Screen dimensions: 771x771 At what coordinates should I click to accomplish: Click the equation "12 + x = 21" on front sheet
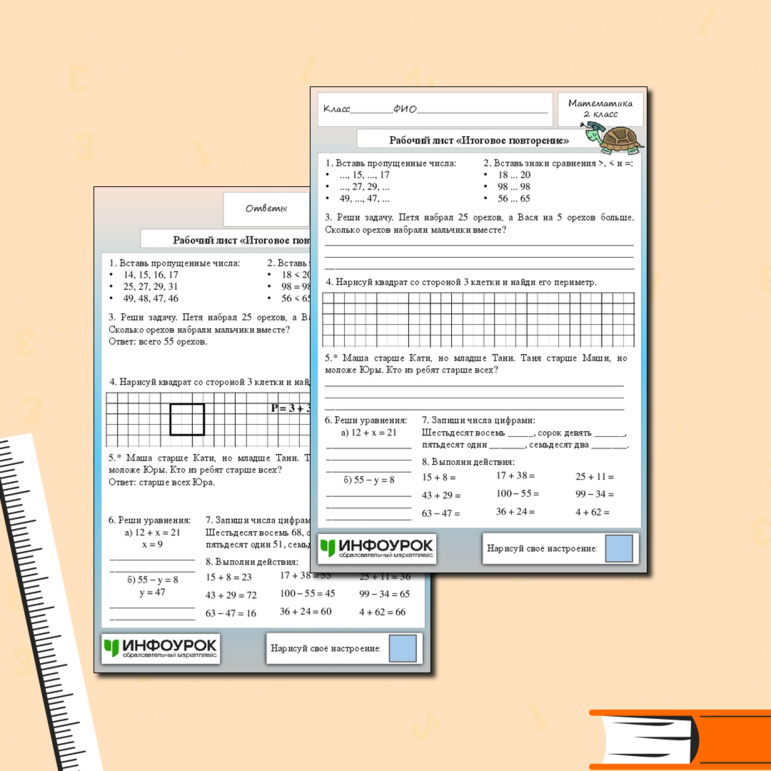point(368,432)
